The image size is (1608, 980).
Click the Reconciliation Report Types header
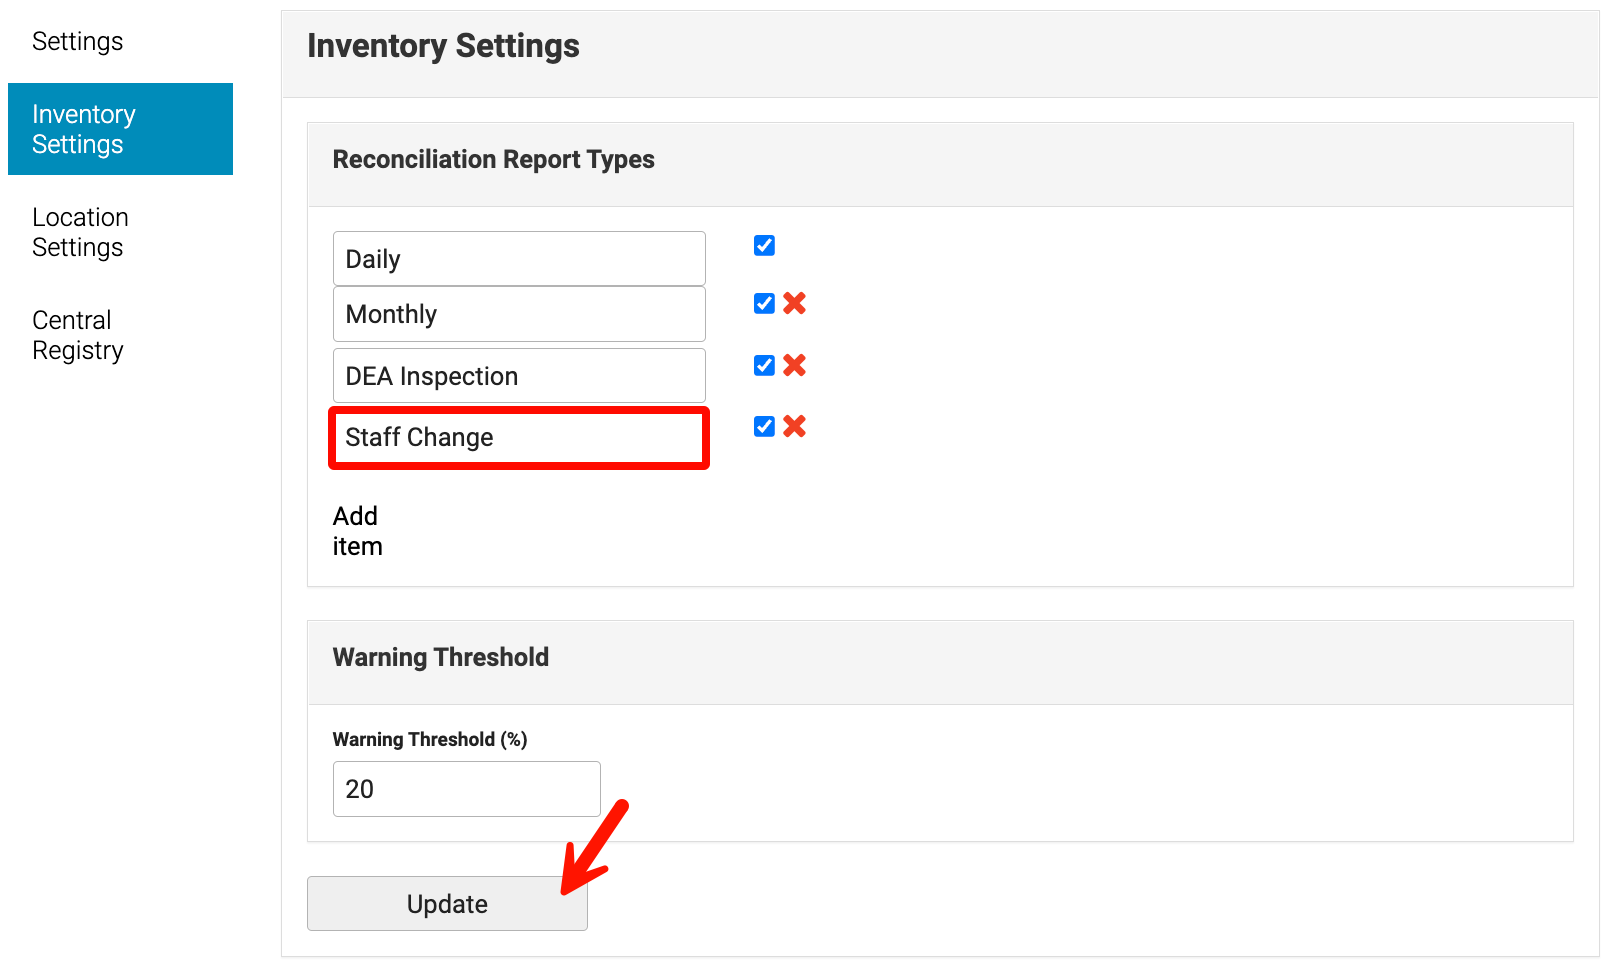[493, 159]
